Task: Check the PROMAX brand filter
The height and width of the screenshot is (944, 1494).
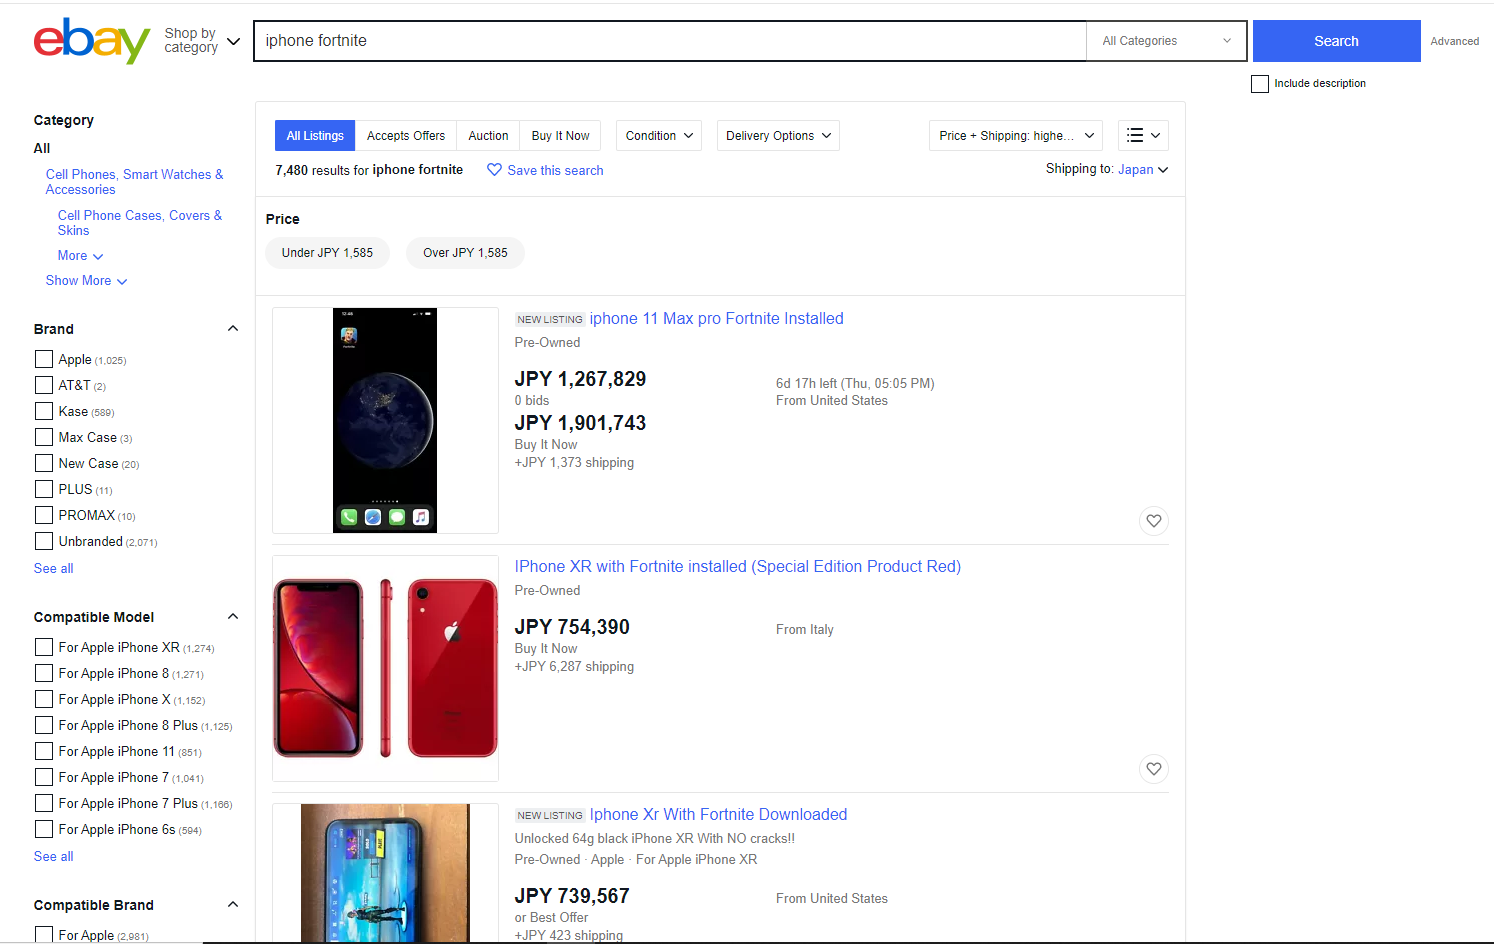Action: (44, 515)
